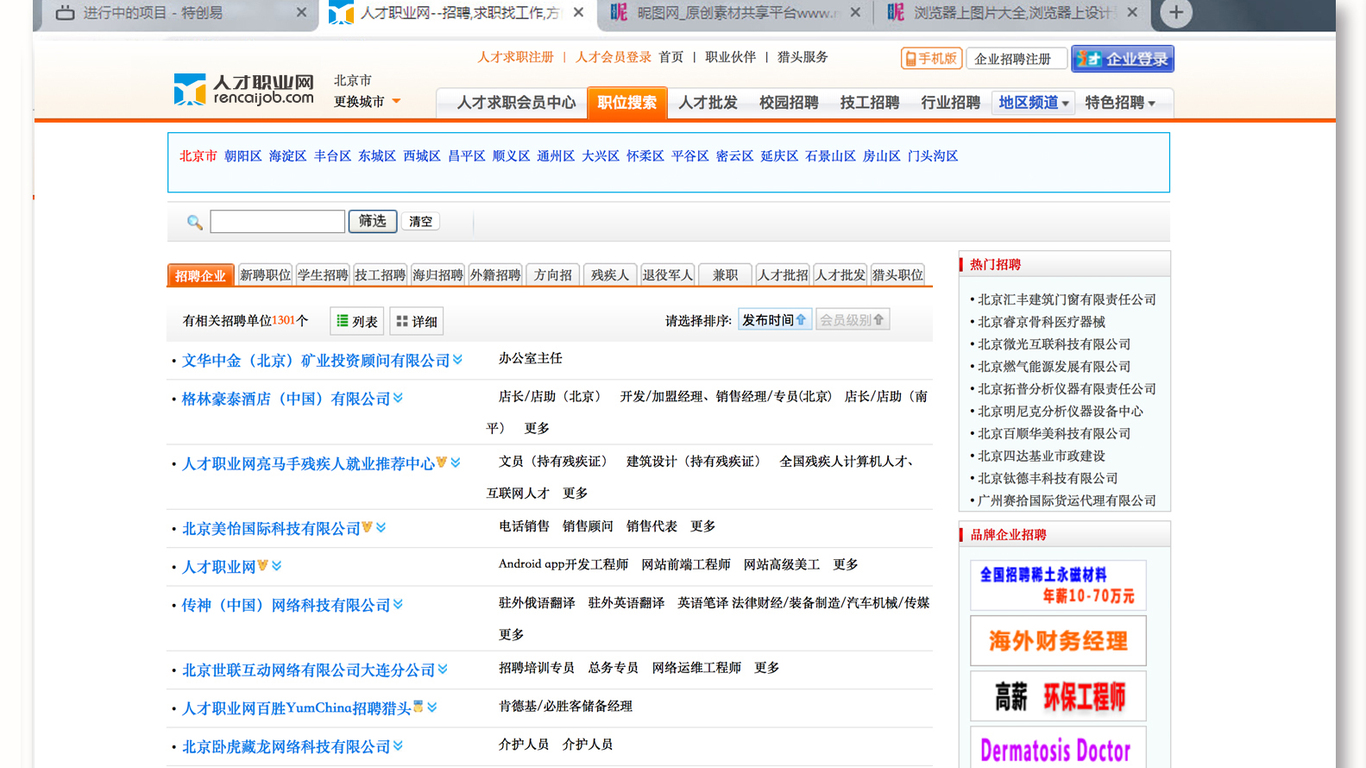Click the 筛选 filter button
Screen dimensions: 1366x768
point(373,221)
